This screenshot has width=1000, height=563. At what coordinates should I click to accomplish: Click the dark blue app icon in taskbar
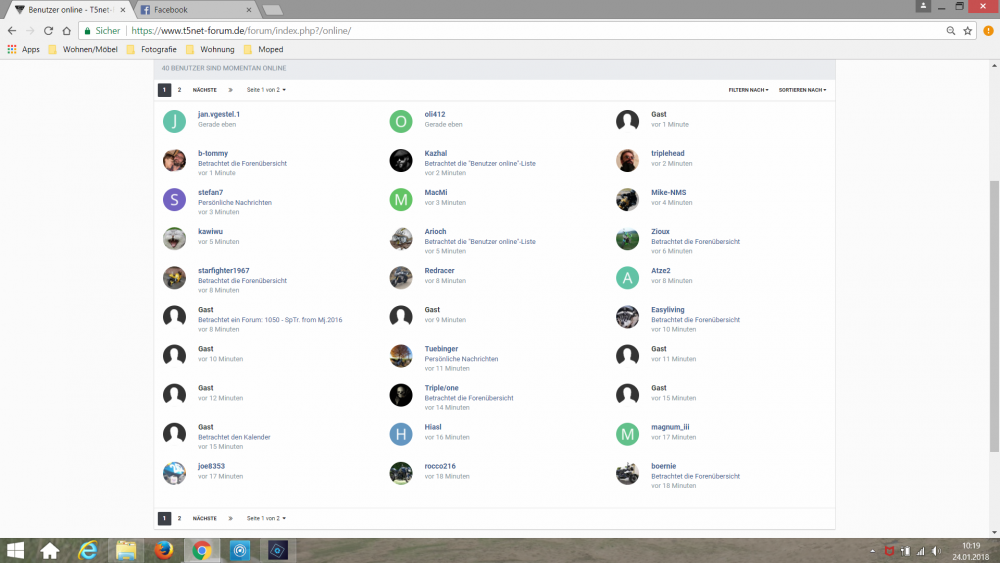pyautogui.click(x=277, y=550)
